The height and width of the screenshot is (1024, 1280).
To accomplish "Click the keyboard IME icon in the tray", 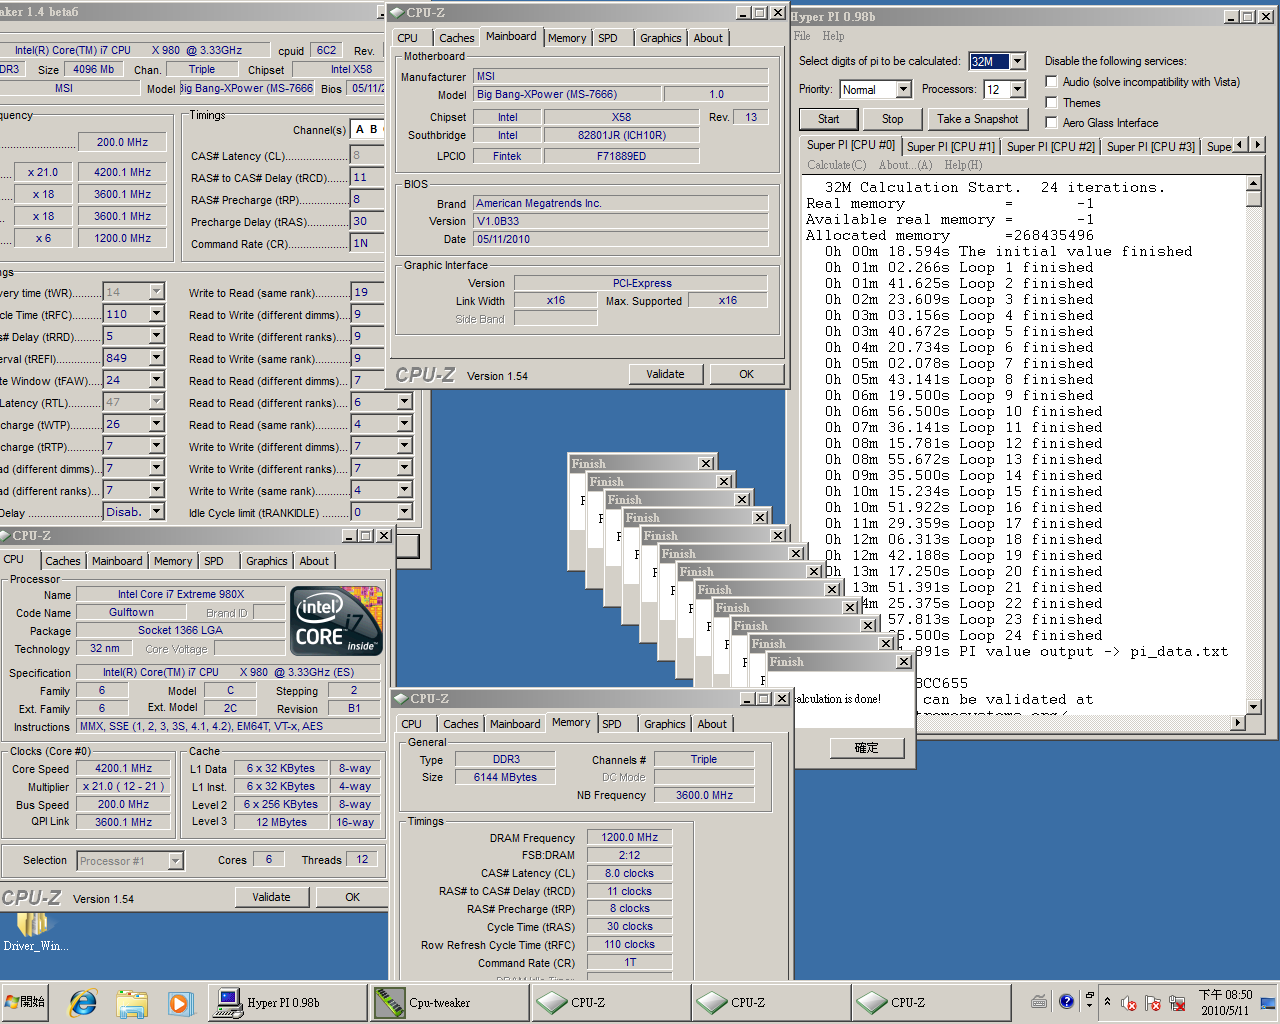I will pos(1039,1001).
